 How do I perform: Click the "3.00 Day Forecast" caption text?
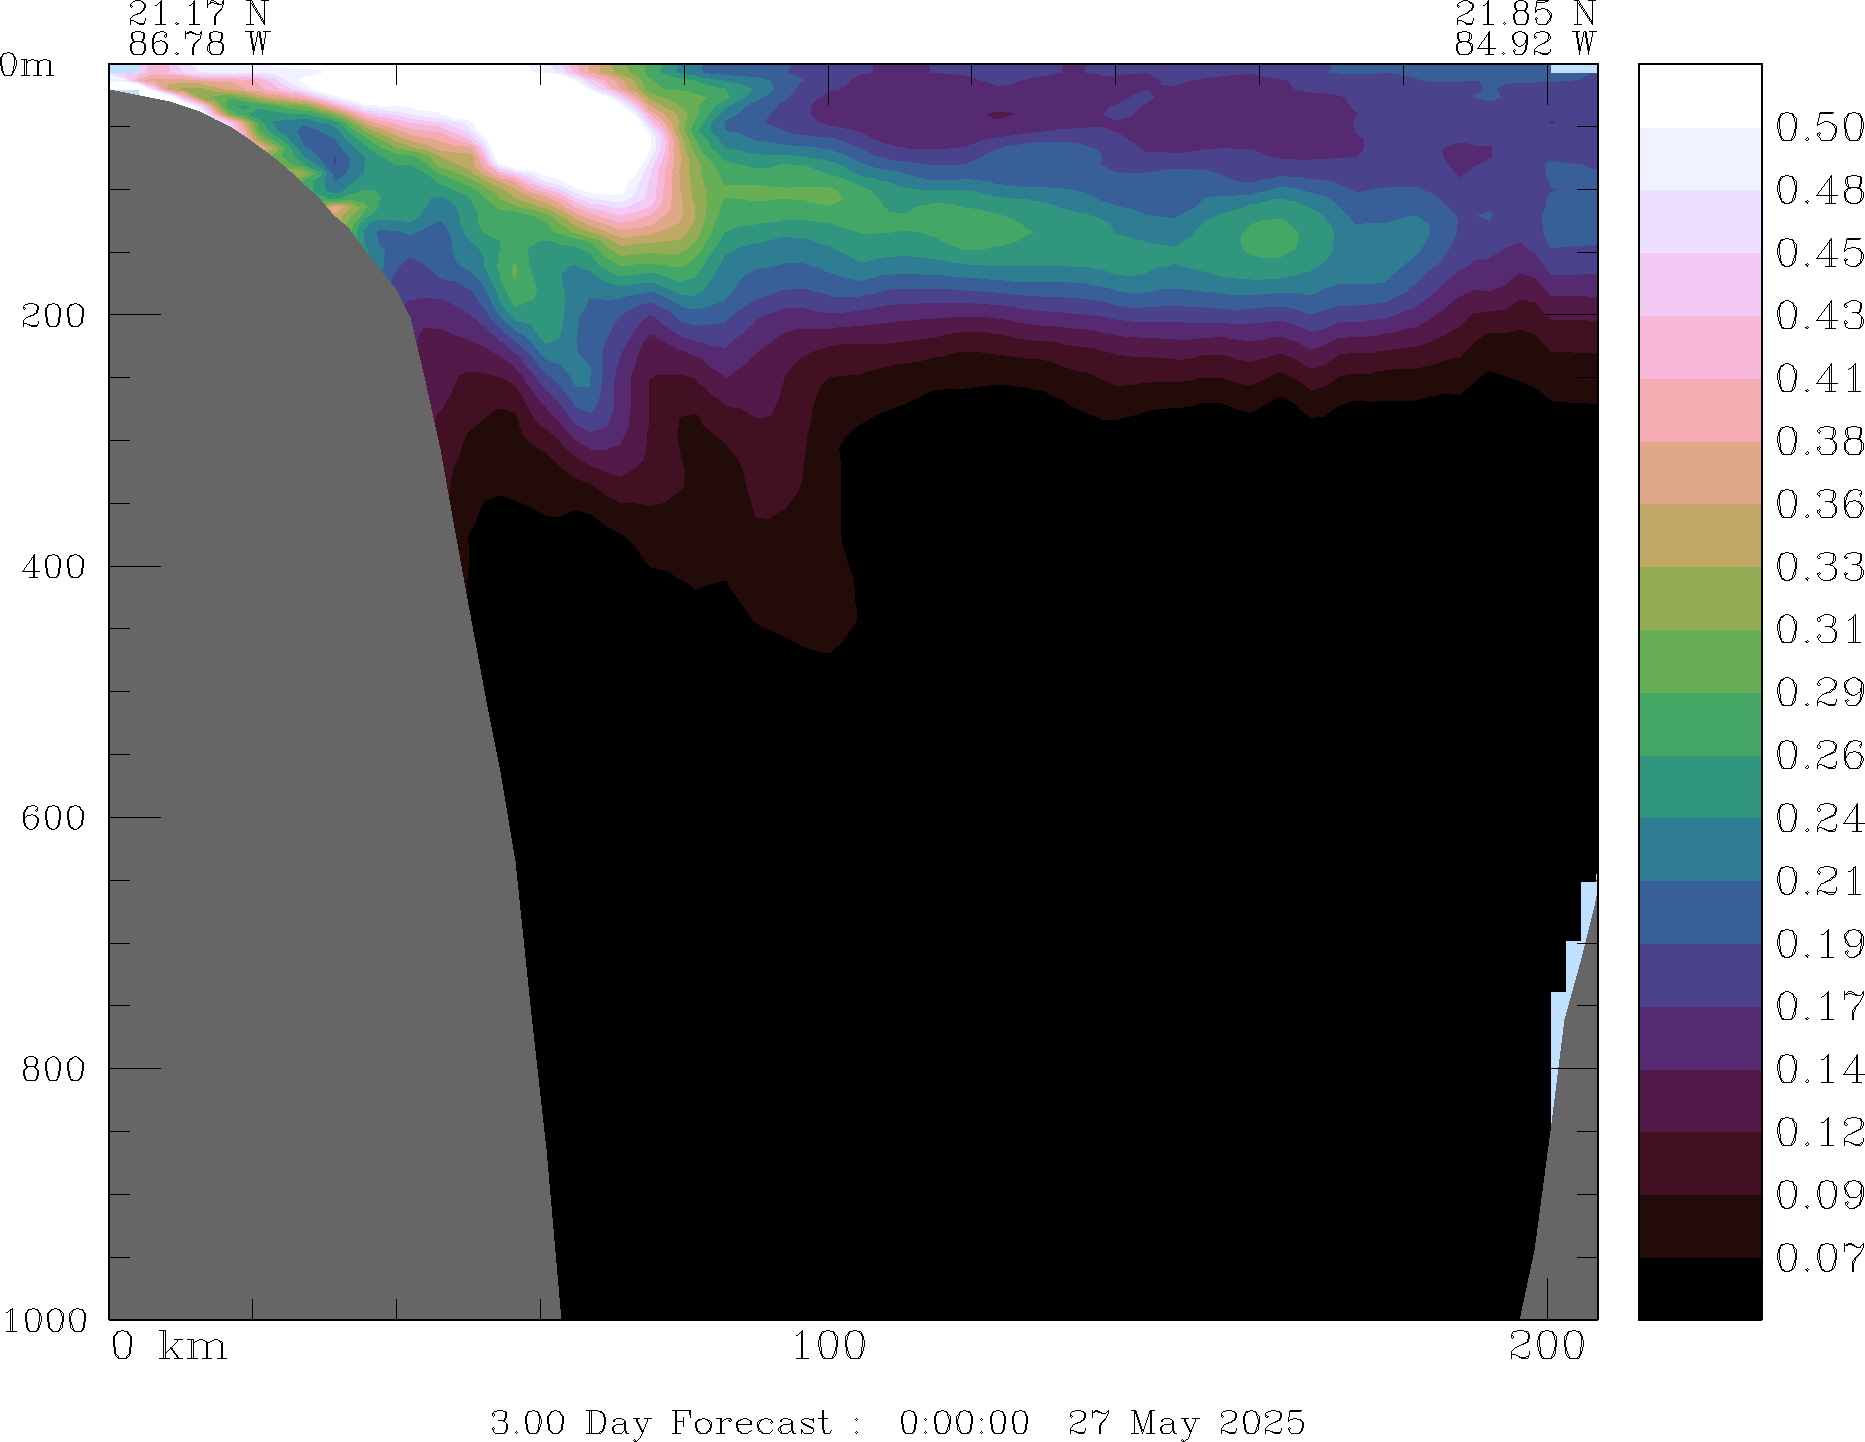tap(660, 1422)
